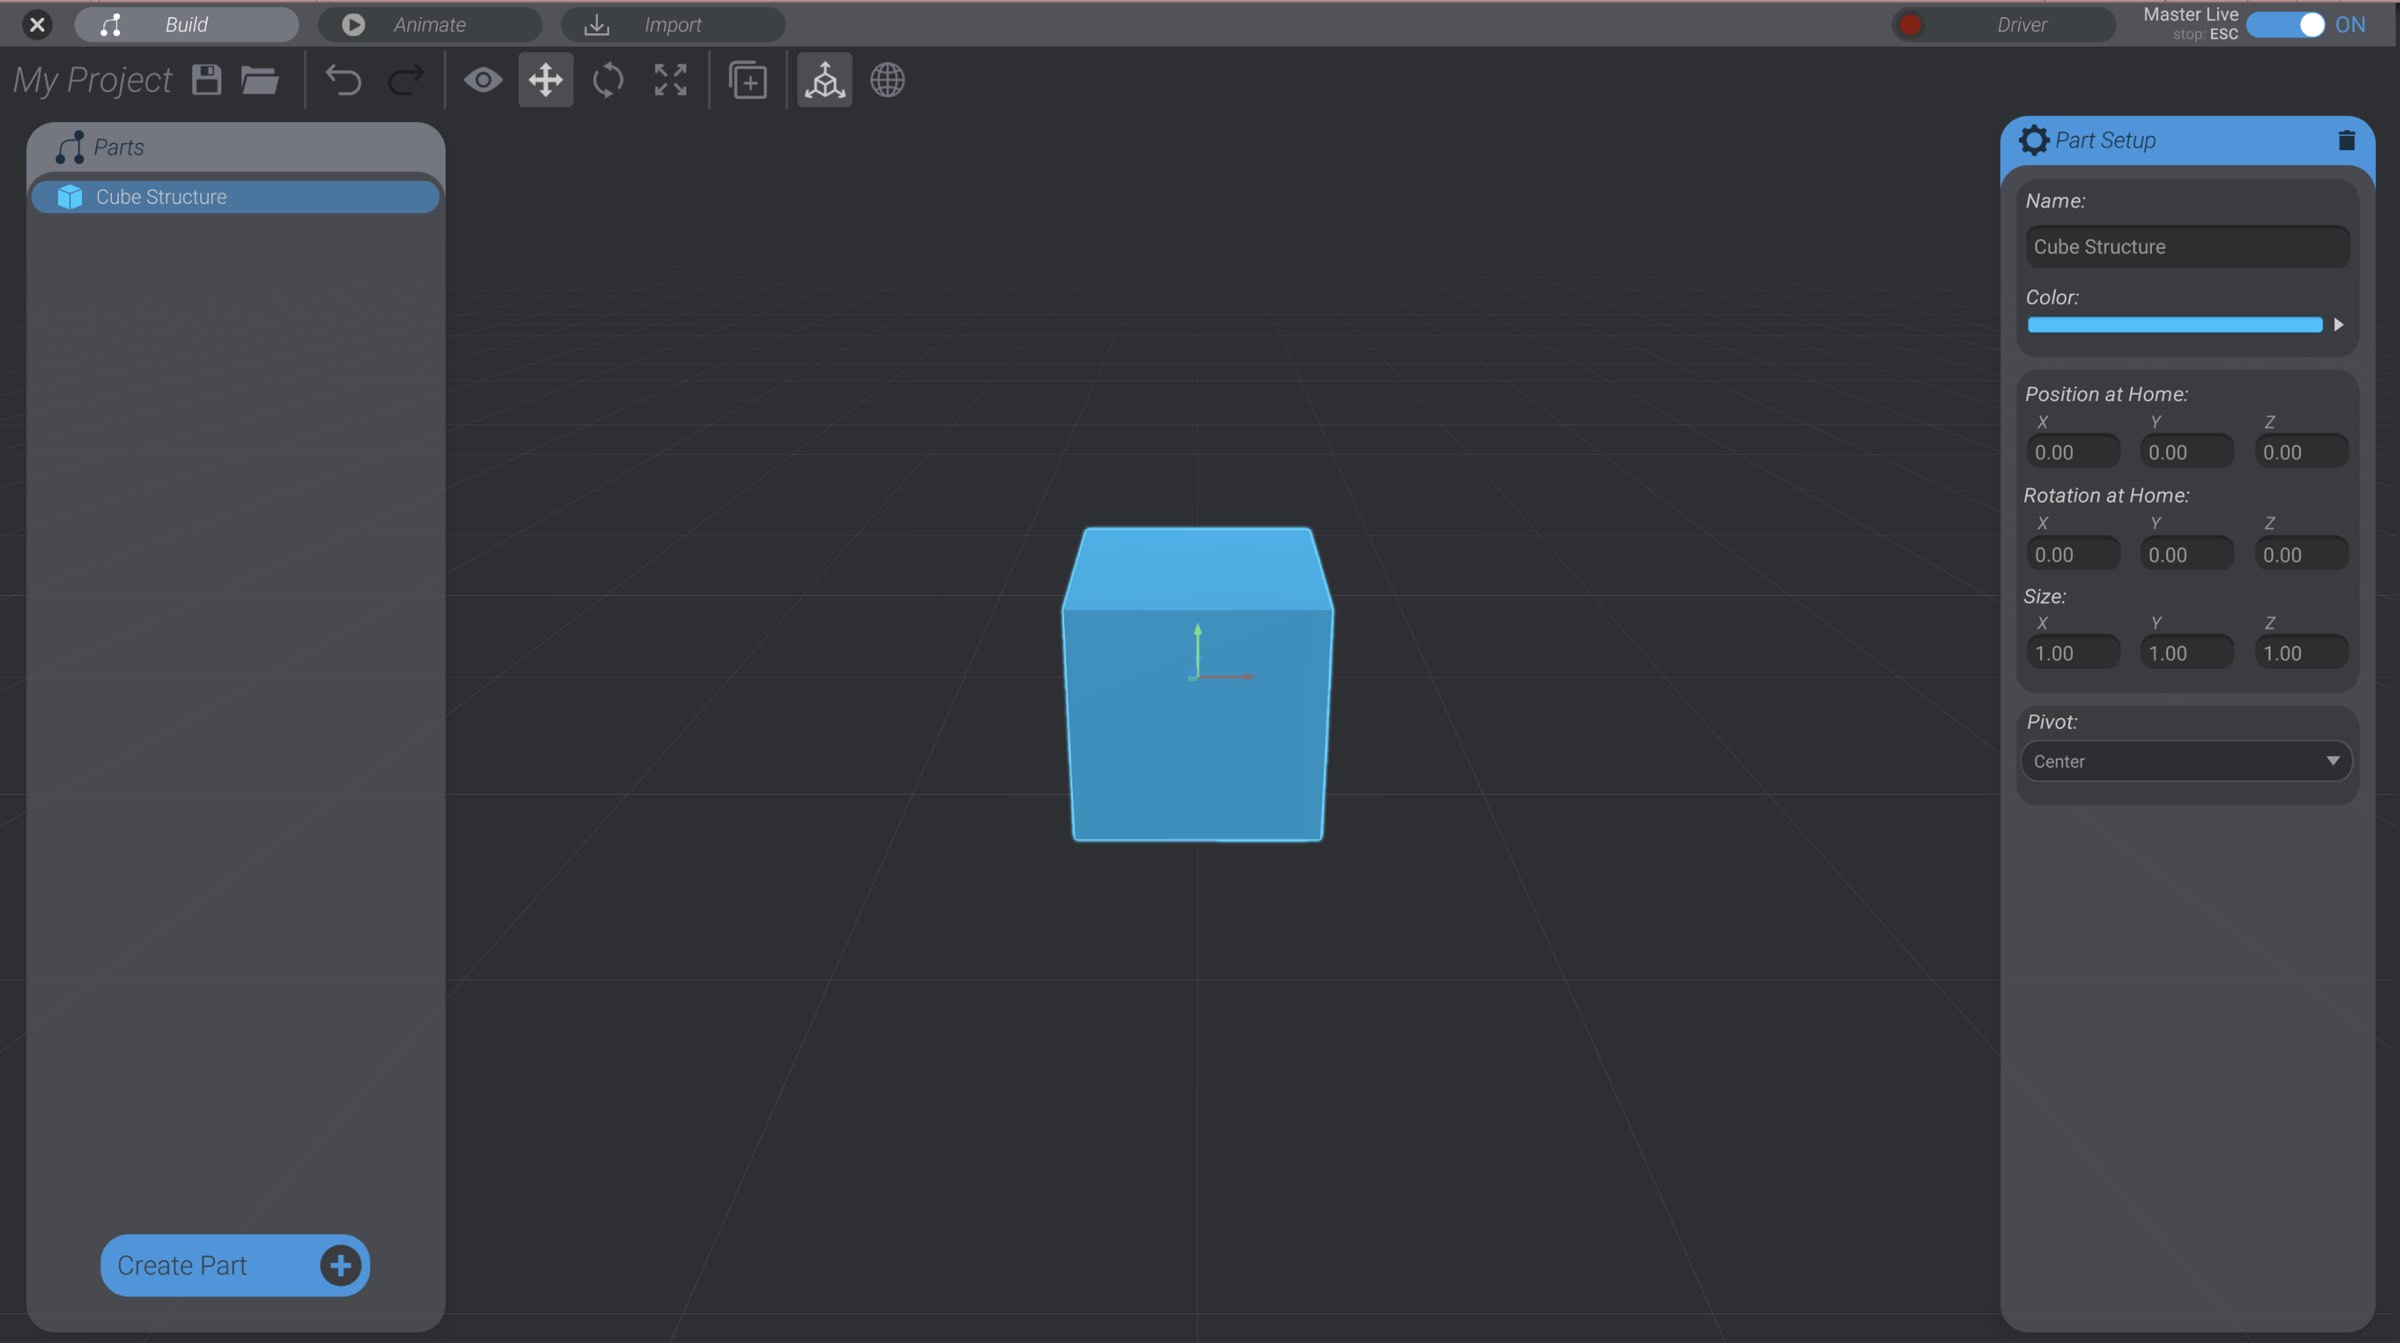Viewport: 2400px width, 1343px height.
Task: Click the Open project folder icon
Action: coord(260,80)
